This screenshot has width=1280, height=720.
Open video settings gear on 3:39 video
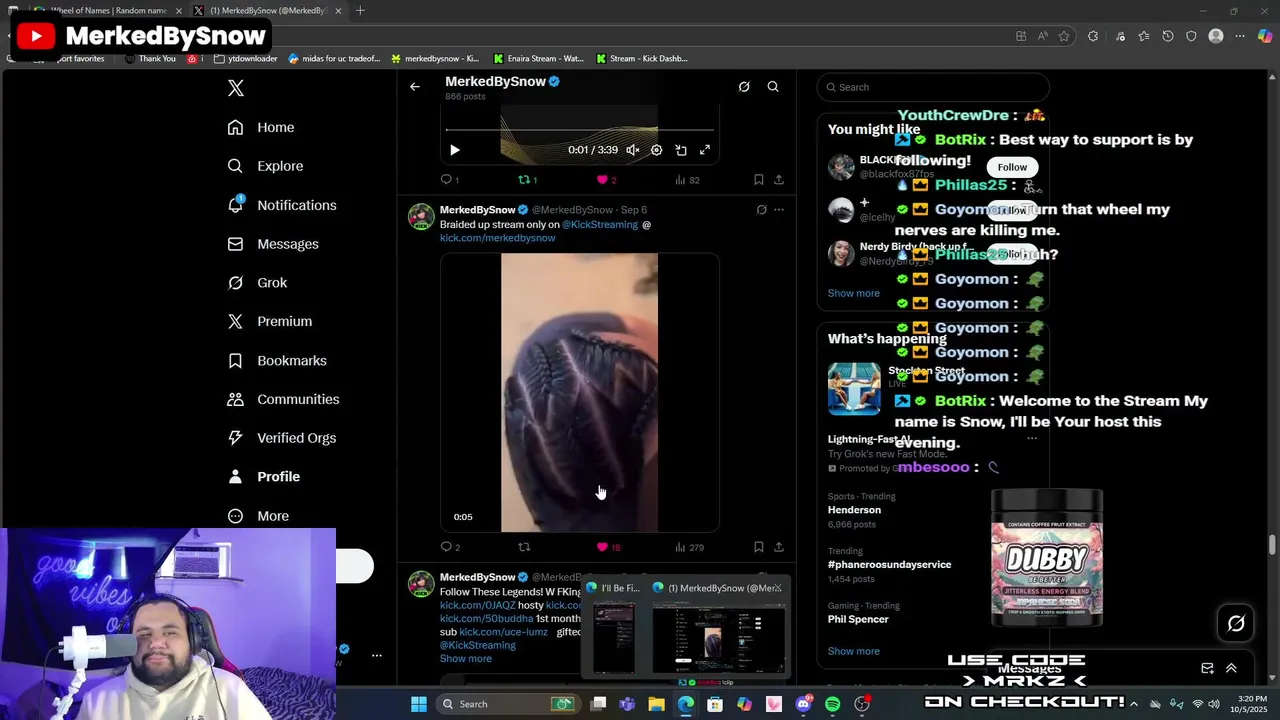pos(657,150)
